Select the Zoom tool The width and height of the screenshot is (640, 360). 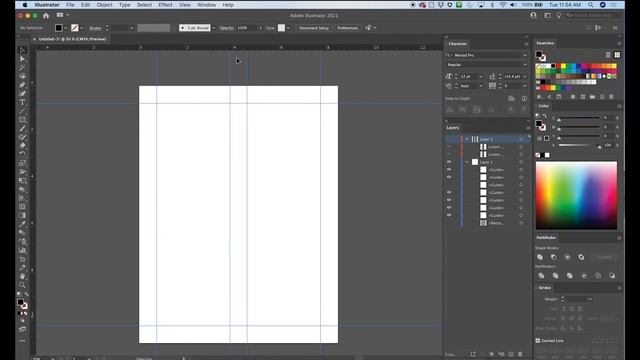(x=22, y=285)
